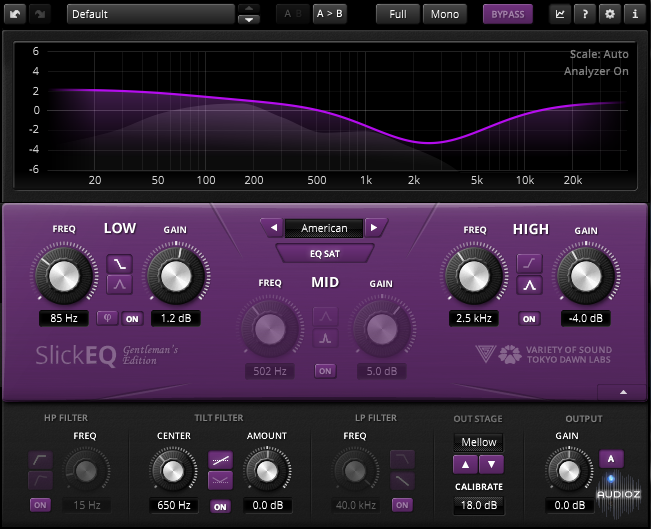Click the 650 Hz tilt center value
The height and width of the screenshot is (529, 651).
(174, 505)
